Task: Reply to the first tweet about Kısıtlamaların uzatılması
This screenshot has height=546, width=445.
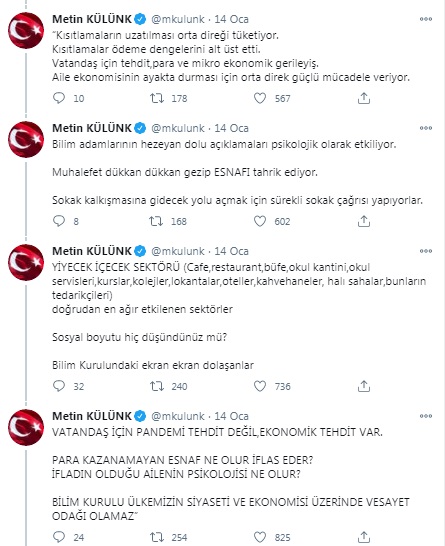Action: click(x=59, y=98)
